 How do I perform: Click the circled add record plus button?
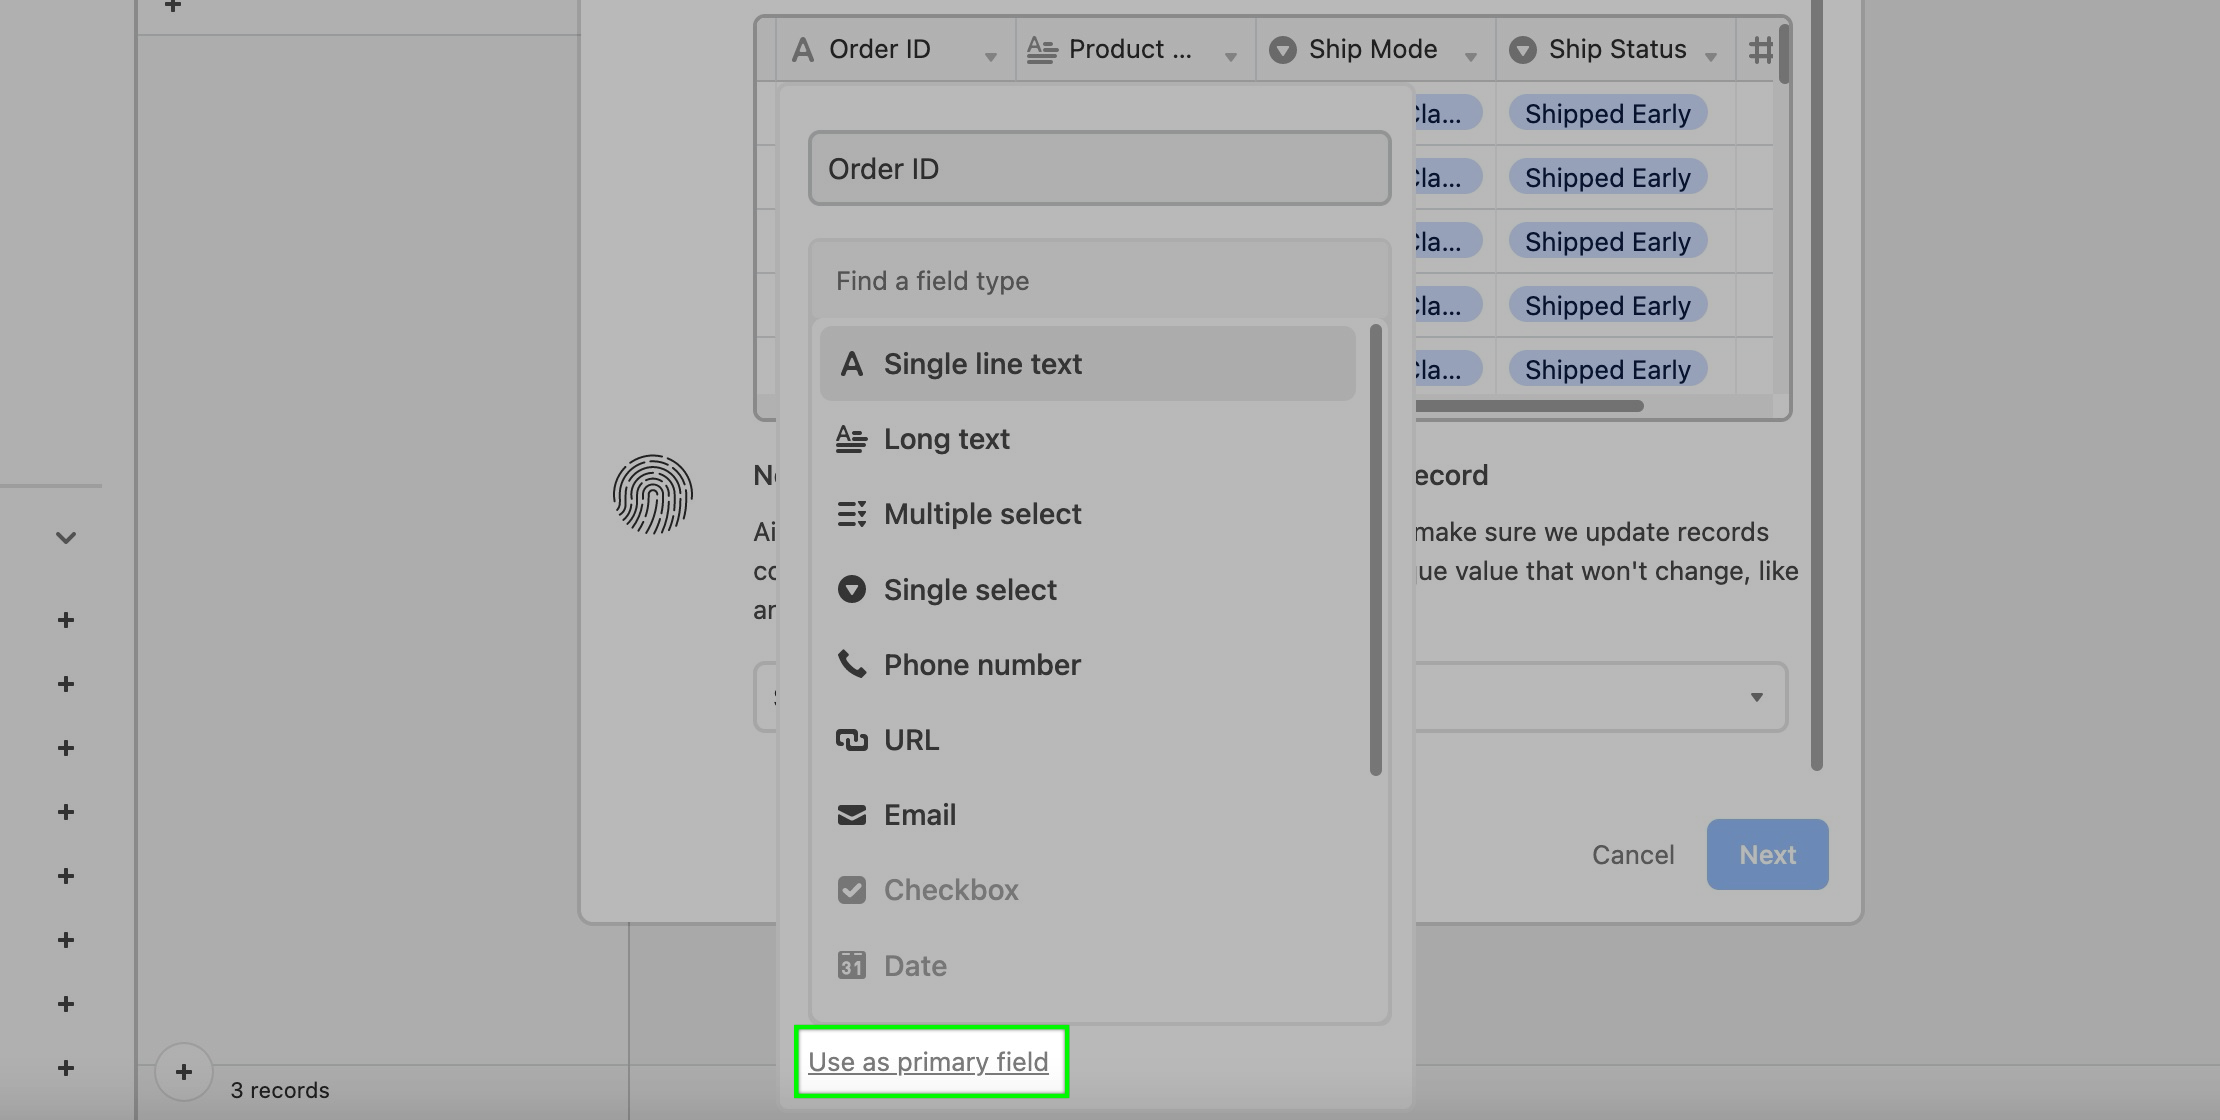183,1072
